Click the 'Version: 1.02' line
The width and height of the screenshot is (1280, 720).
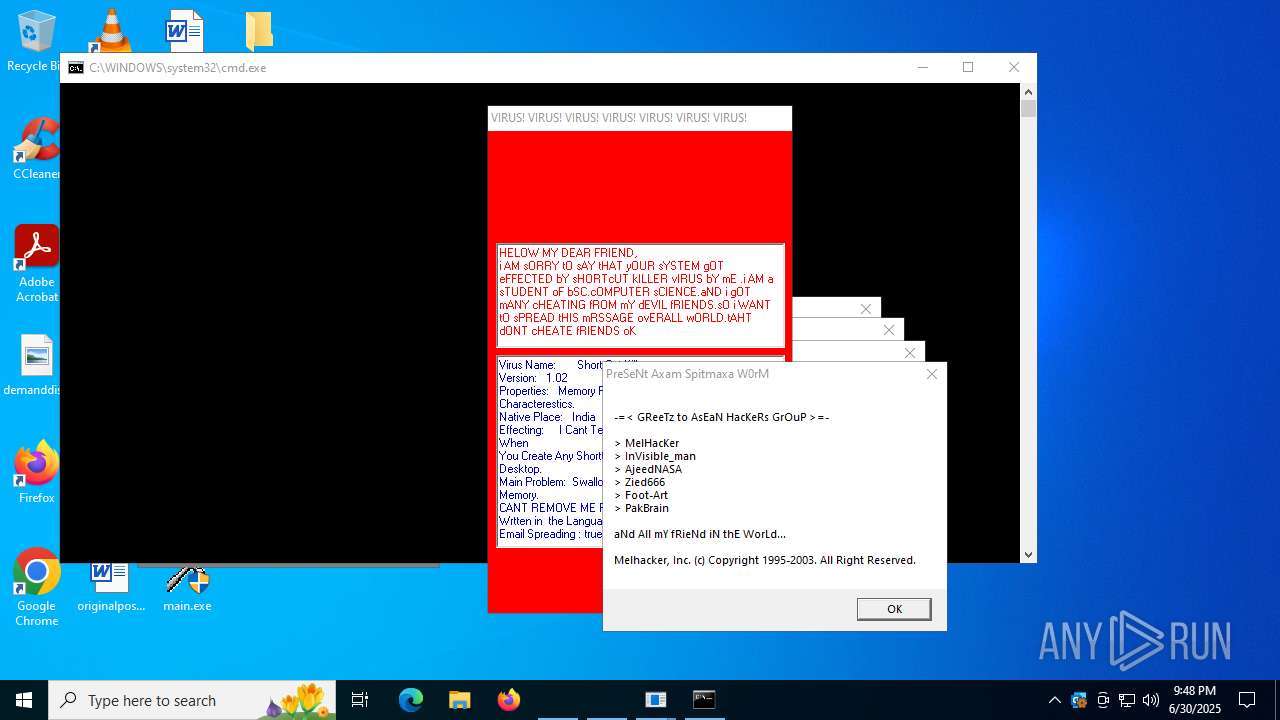[x=533, y=378]
